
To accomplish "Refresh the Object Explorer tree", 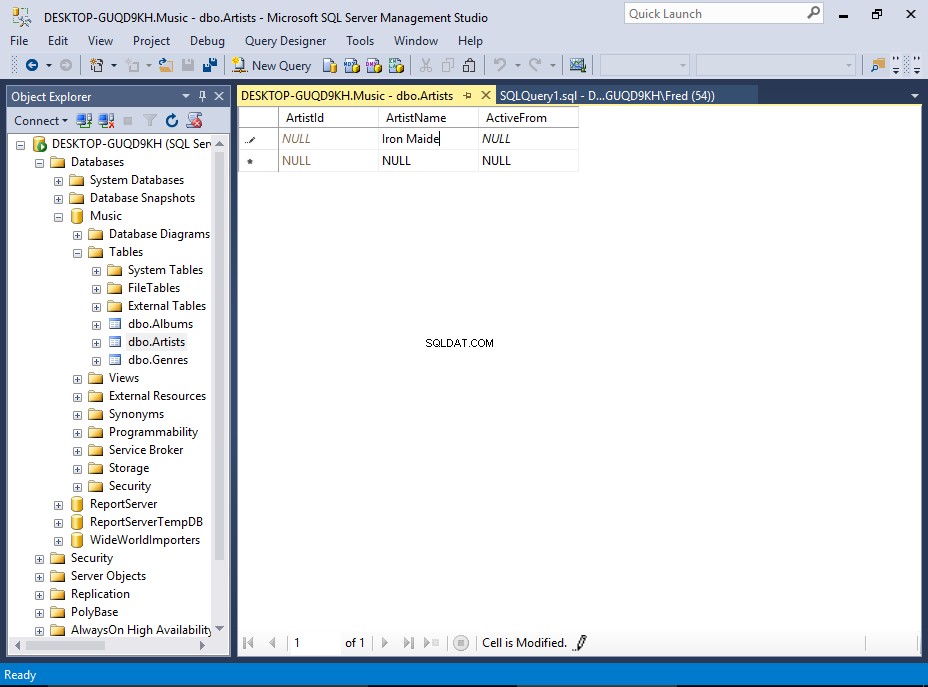I will tap(172, 121).
